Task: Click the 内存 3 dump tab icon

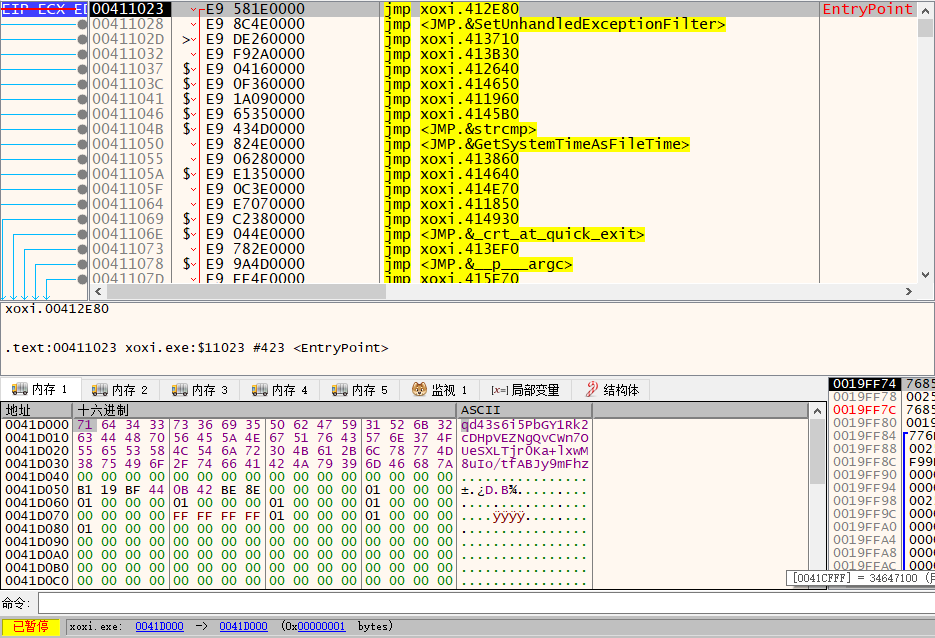Action: coord(180,390)
